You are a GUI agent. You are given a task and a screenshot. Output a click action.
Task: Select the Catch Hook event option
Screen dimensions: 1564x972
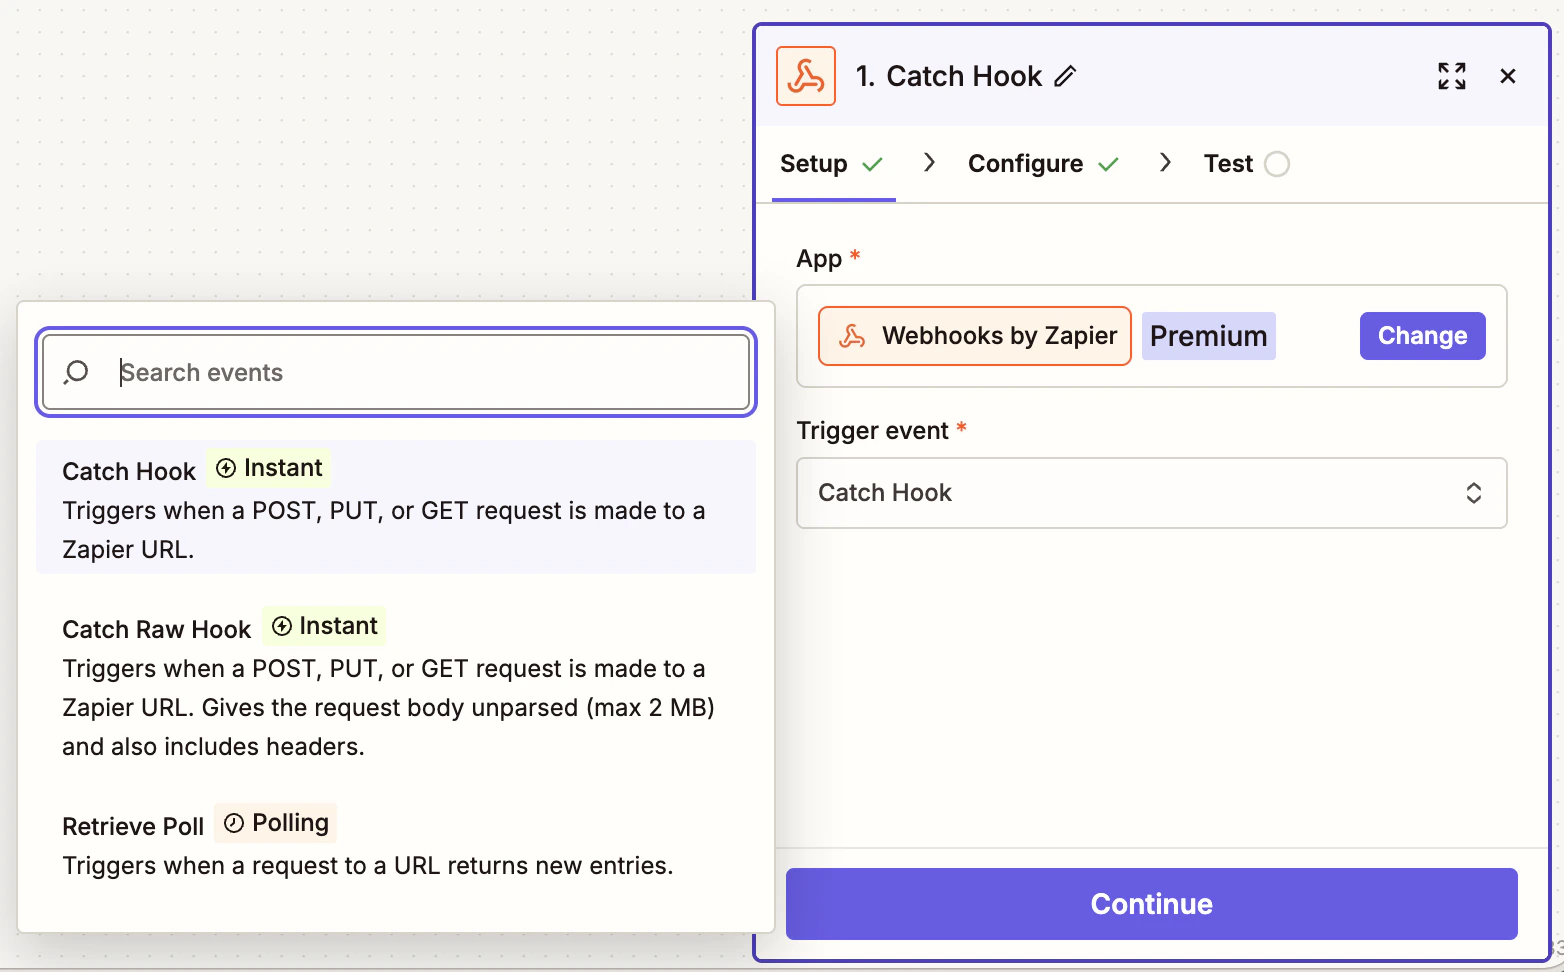click(x=396, y=507)
